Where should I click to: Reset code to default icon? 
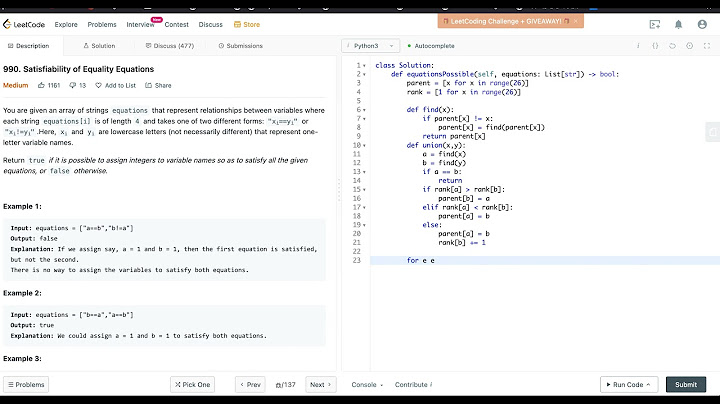(x=672, y=46)
